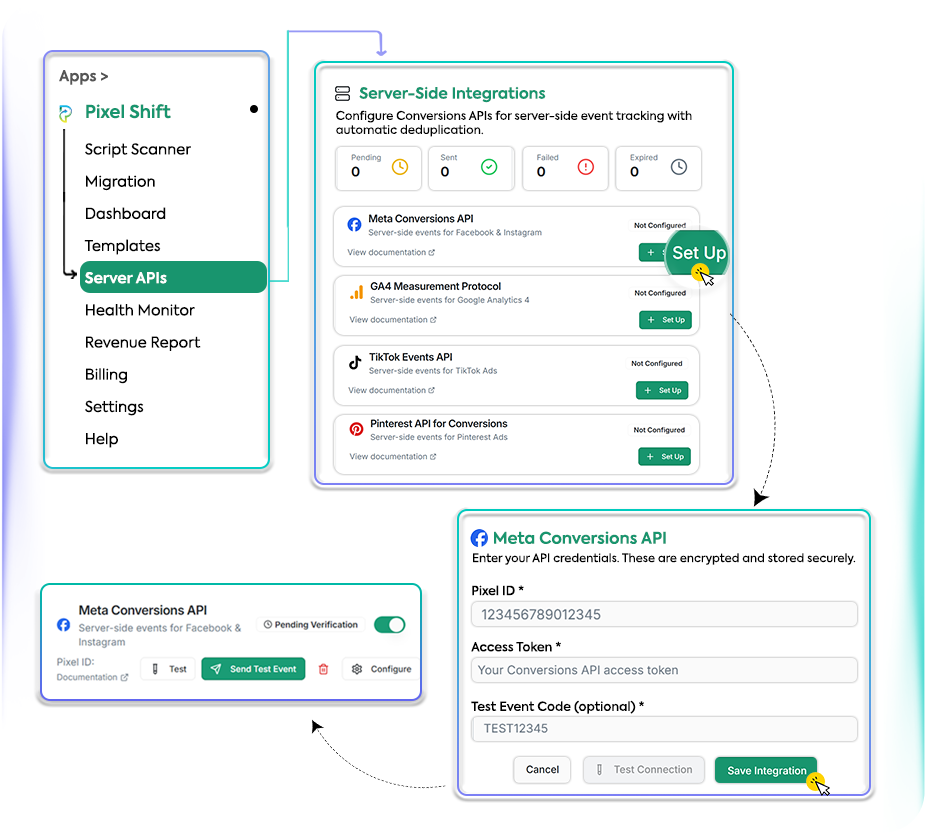Click the Pending clock icon

[x=400, y=167]
